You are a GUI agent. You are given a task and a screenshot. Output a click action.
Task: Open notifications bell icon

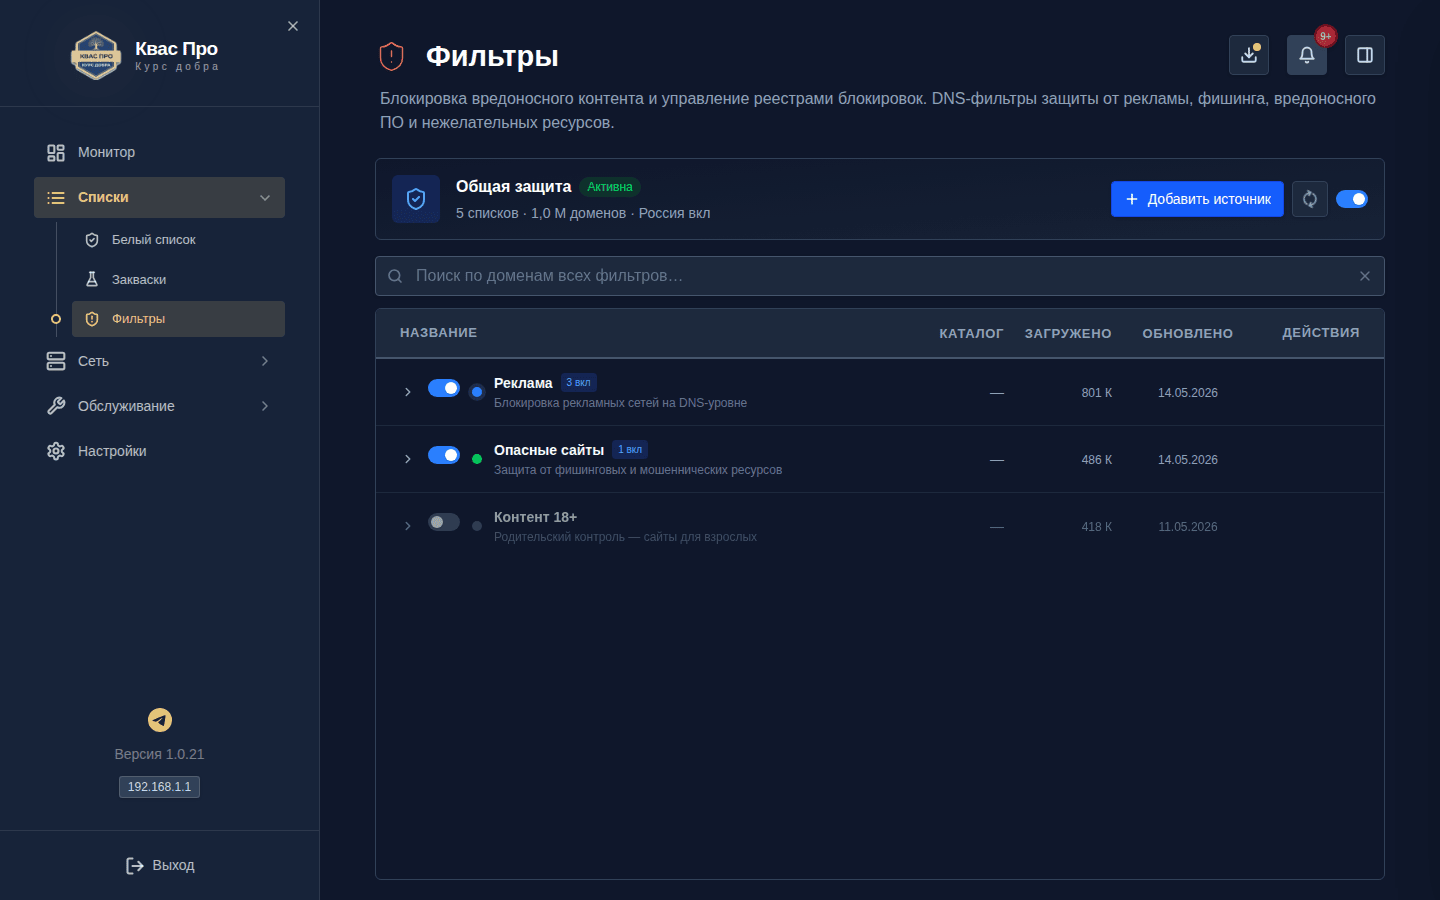tap(1307, 55)
